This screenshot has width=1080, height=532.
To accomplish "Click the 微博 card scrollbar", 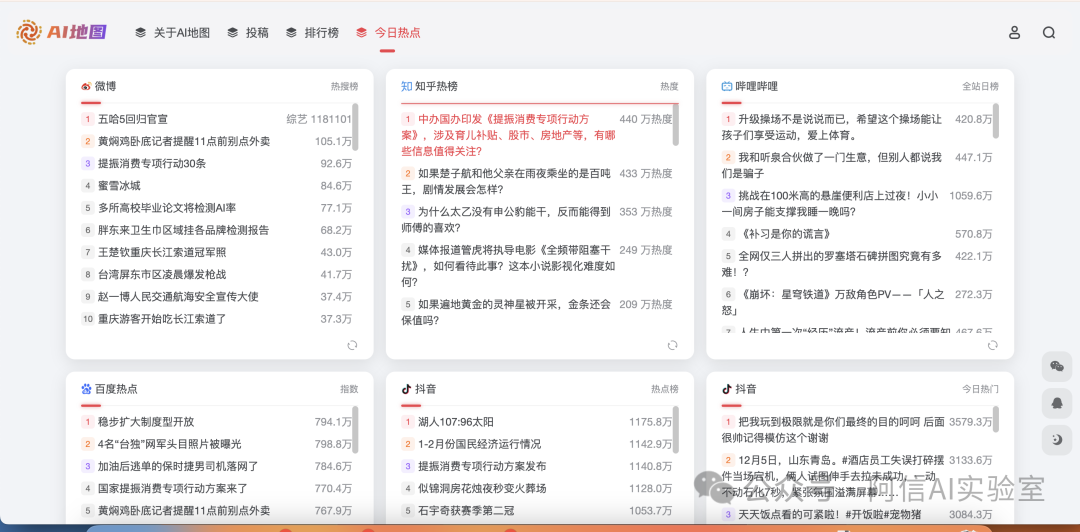I will point(355,128).
